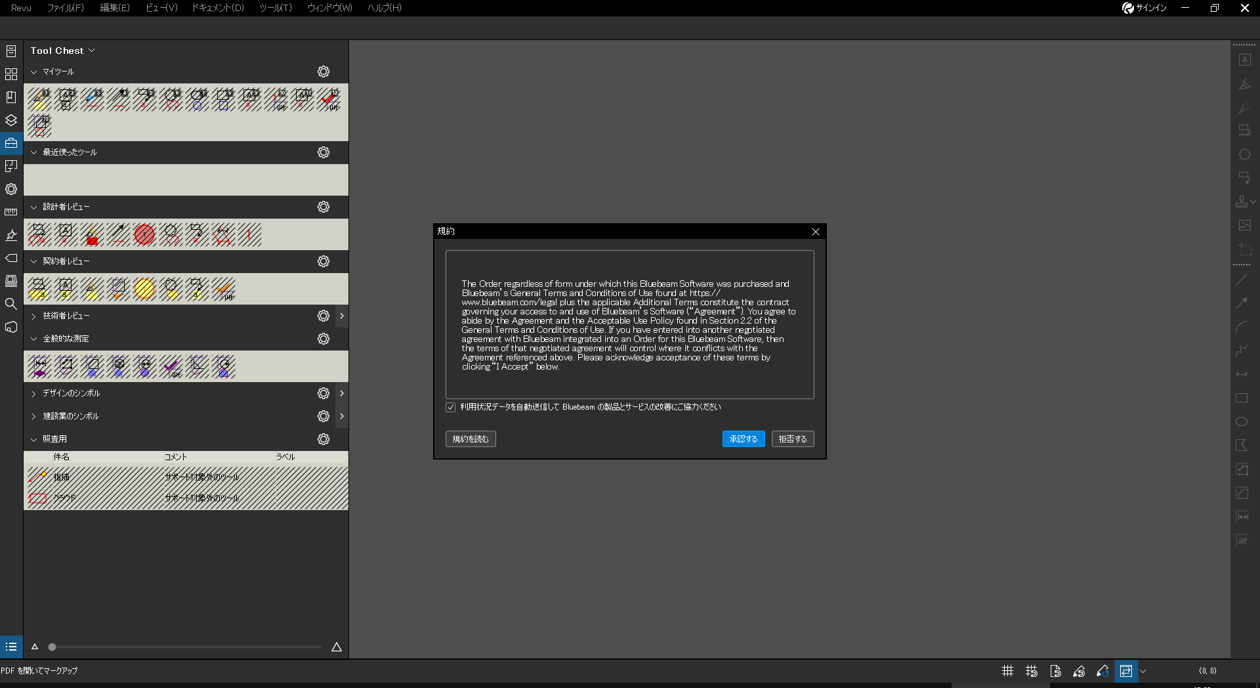Collapse the 最近使ったツール section

coord(34,152)
